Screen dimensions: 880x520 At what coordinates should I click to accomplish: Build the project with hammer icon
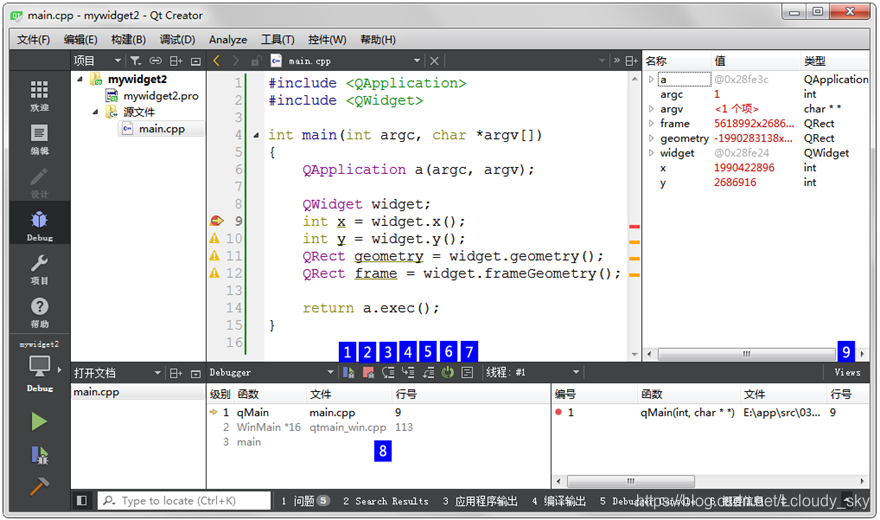(x=39, y=486)
